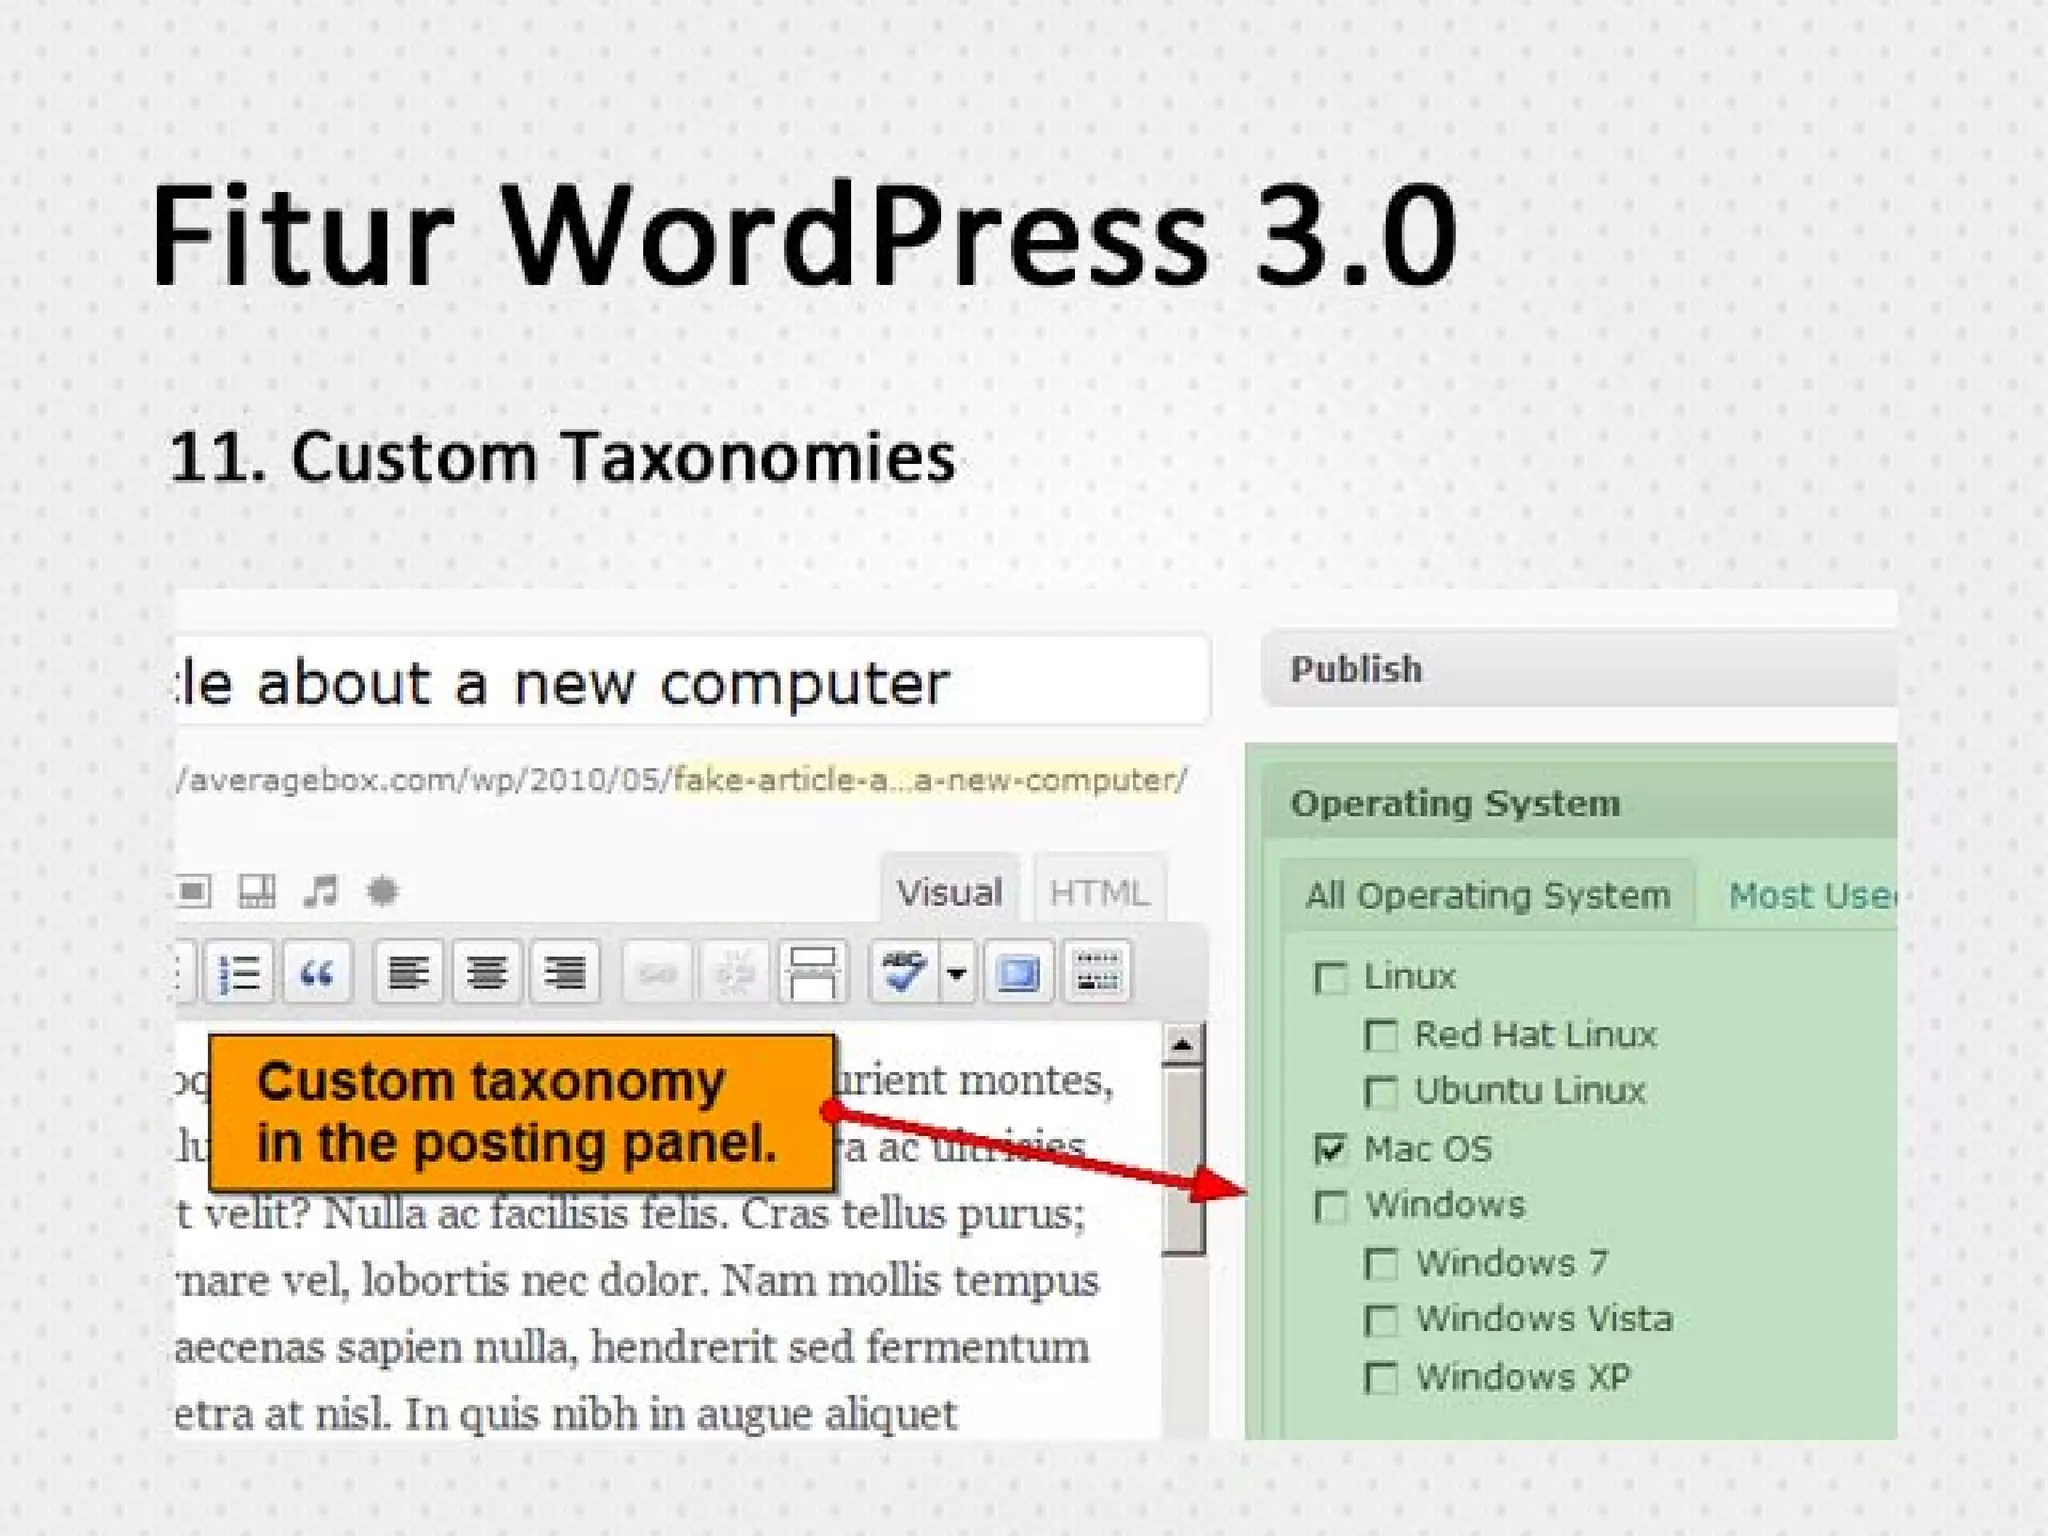2048x1536 pixels.
Task: Check the Linux checkbox
Action: coord(1330,978)
